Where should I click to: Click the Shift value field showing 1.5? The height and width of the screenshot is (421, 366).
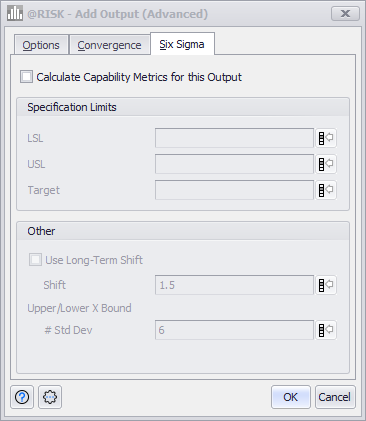(234, 285)
